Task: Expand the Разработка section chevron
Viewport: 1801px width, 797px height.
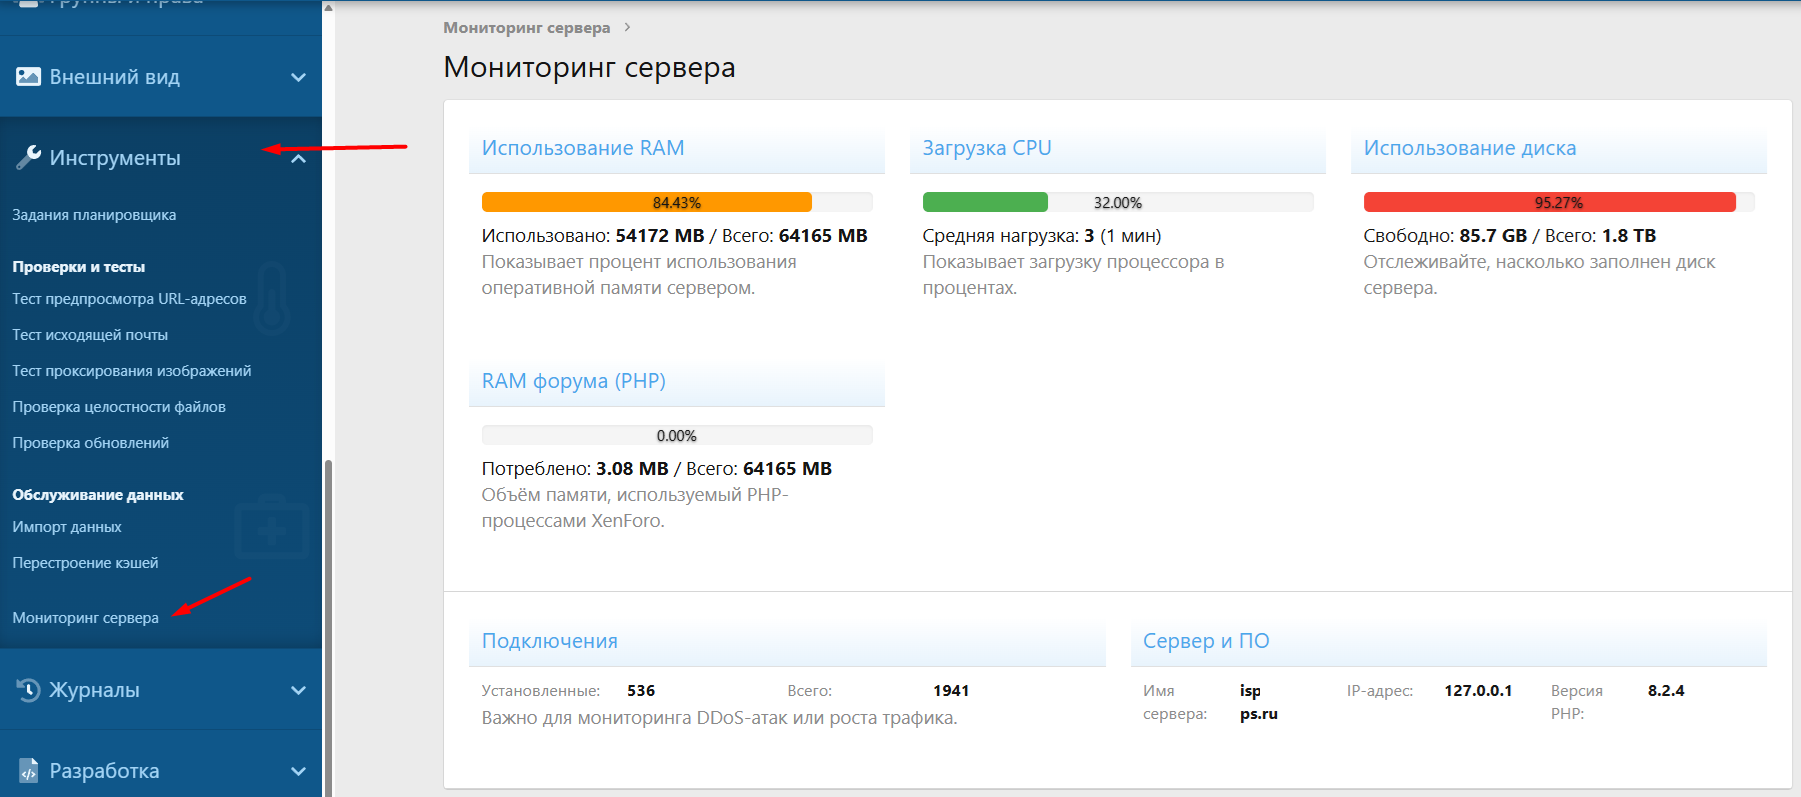Action: 298,771
